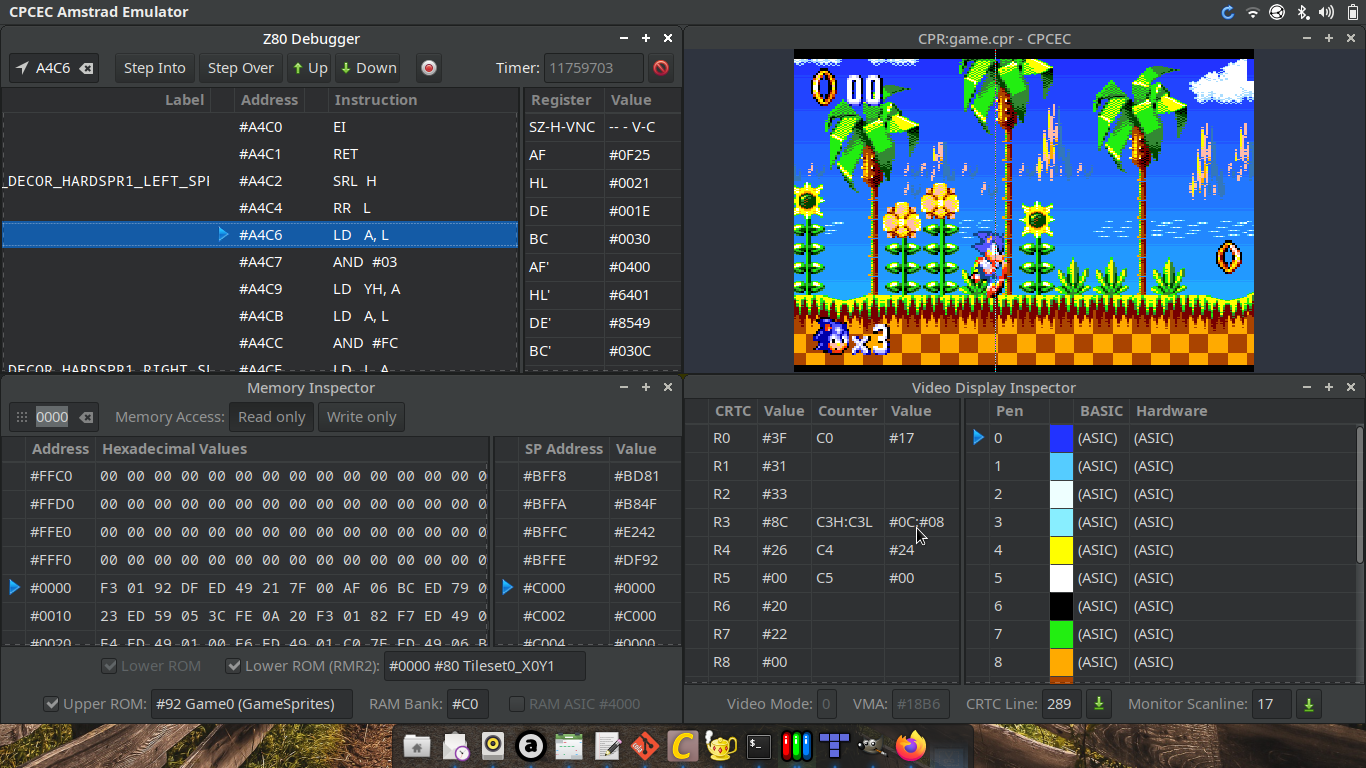Step Down in the debugger
This screenshot has width=1366, height=768.
[368, 68]
